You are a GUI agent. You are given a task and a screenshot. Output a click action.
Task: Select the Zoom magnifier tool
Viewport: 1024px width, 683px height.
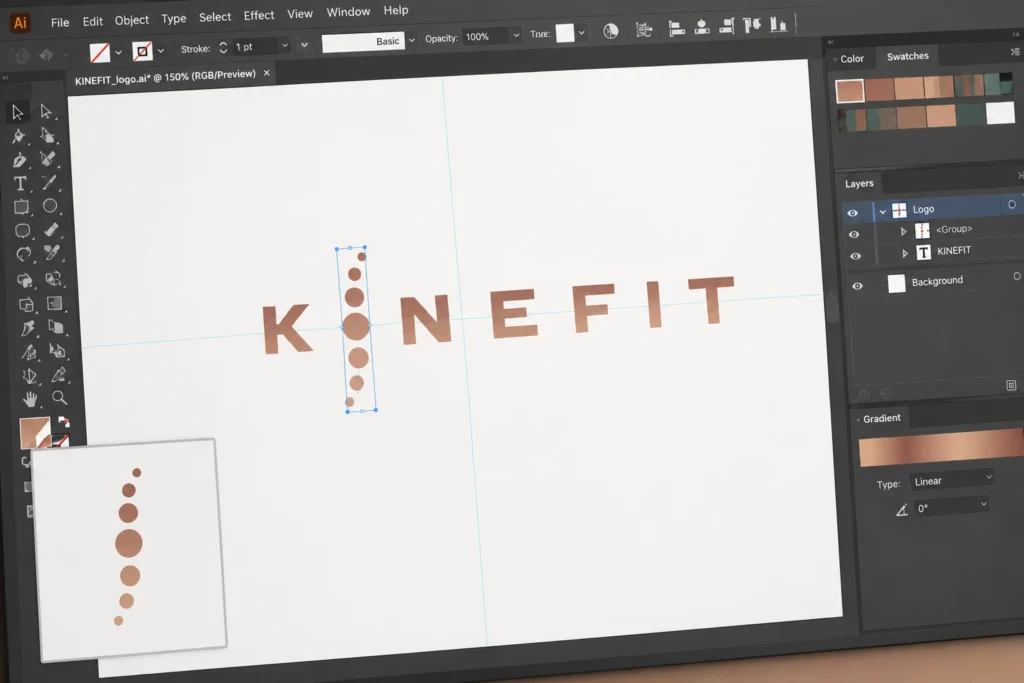click(x=59, y=398)
